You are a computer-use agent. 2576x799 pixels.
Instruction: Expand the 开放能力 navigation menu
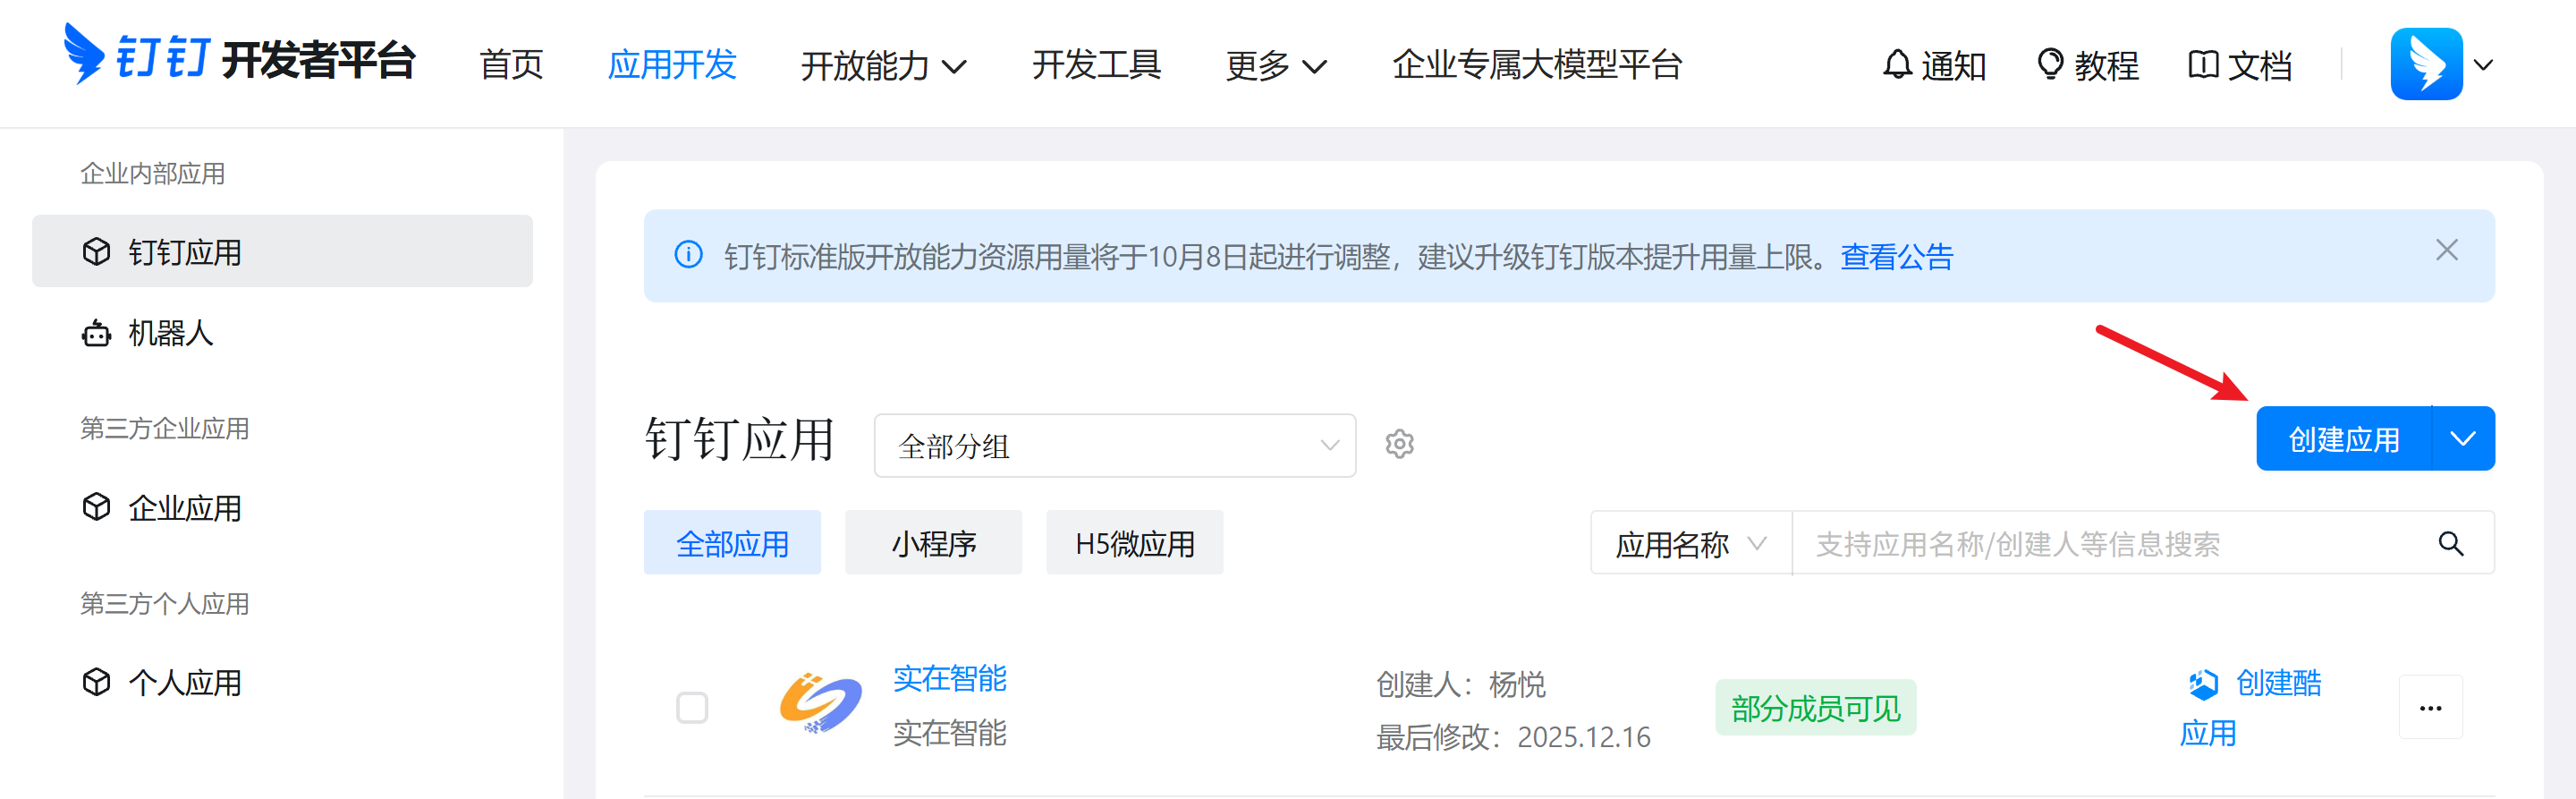[883, 66]
